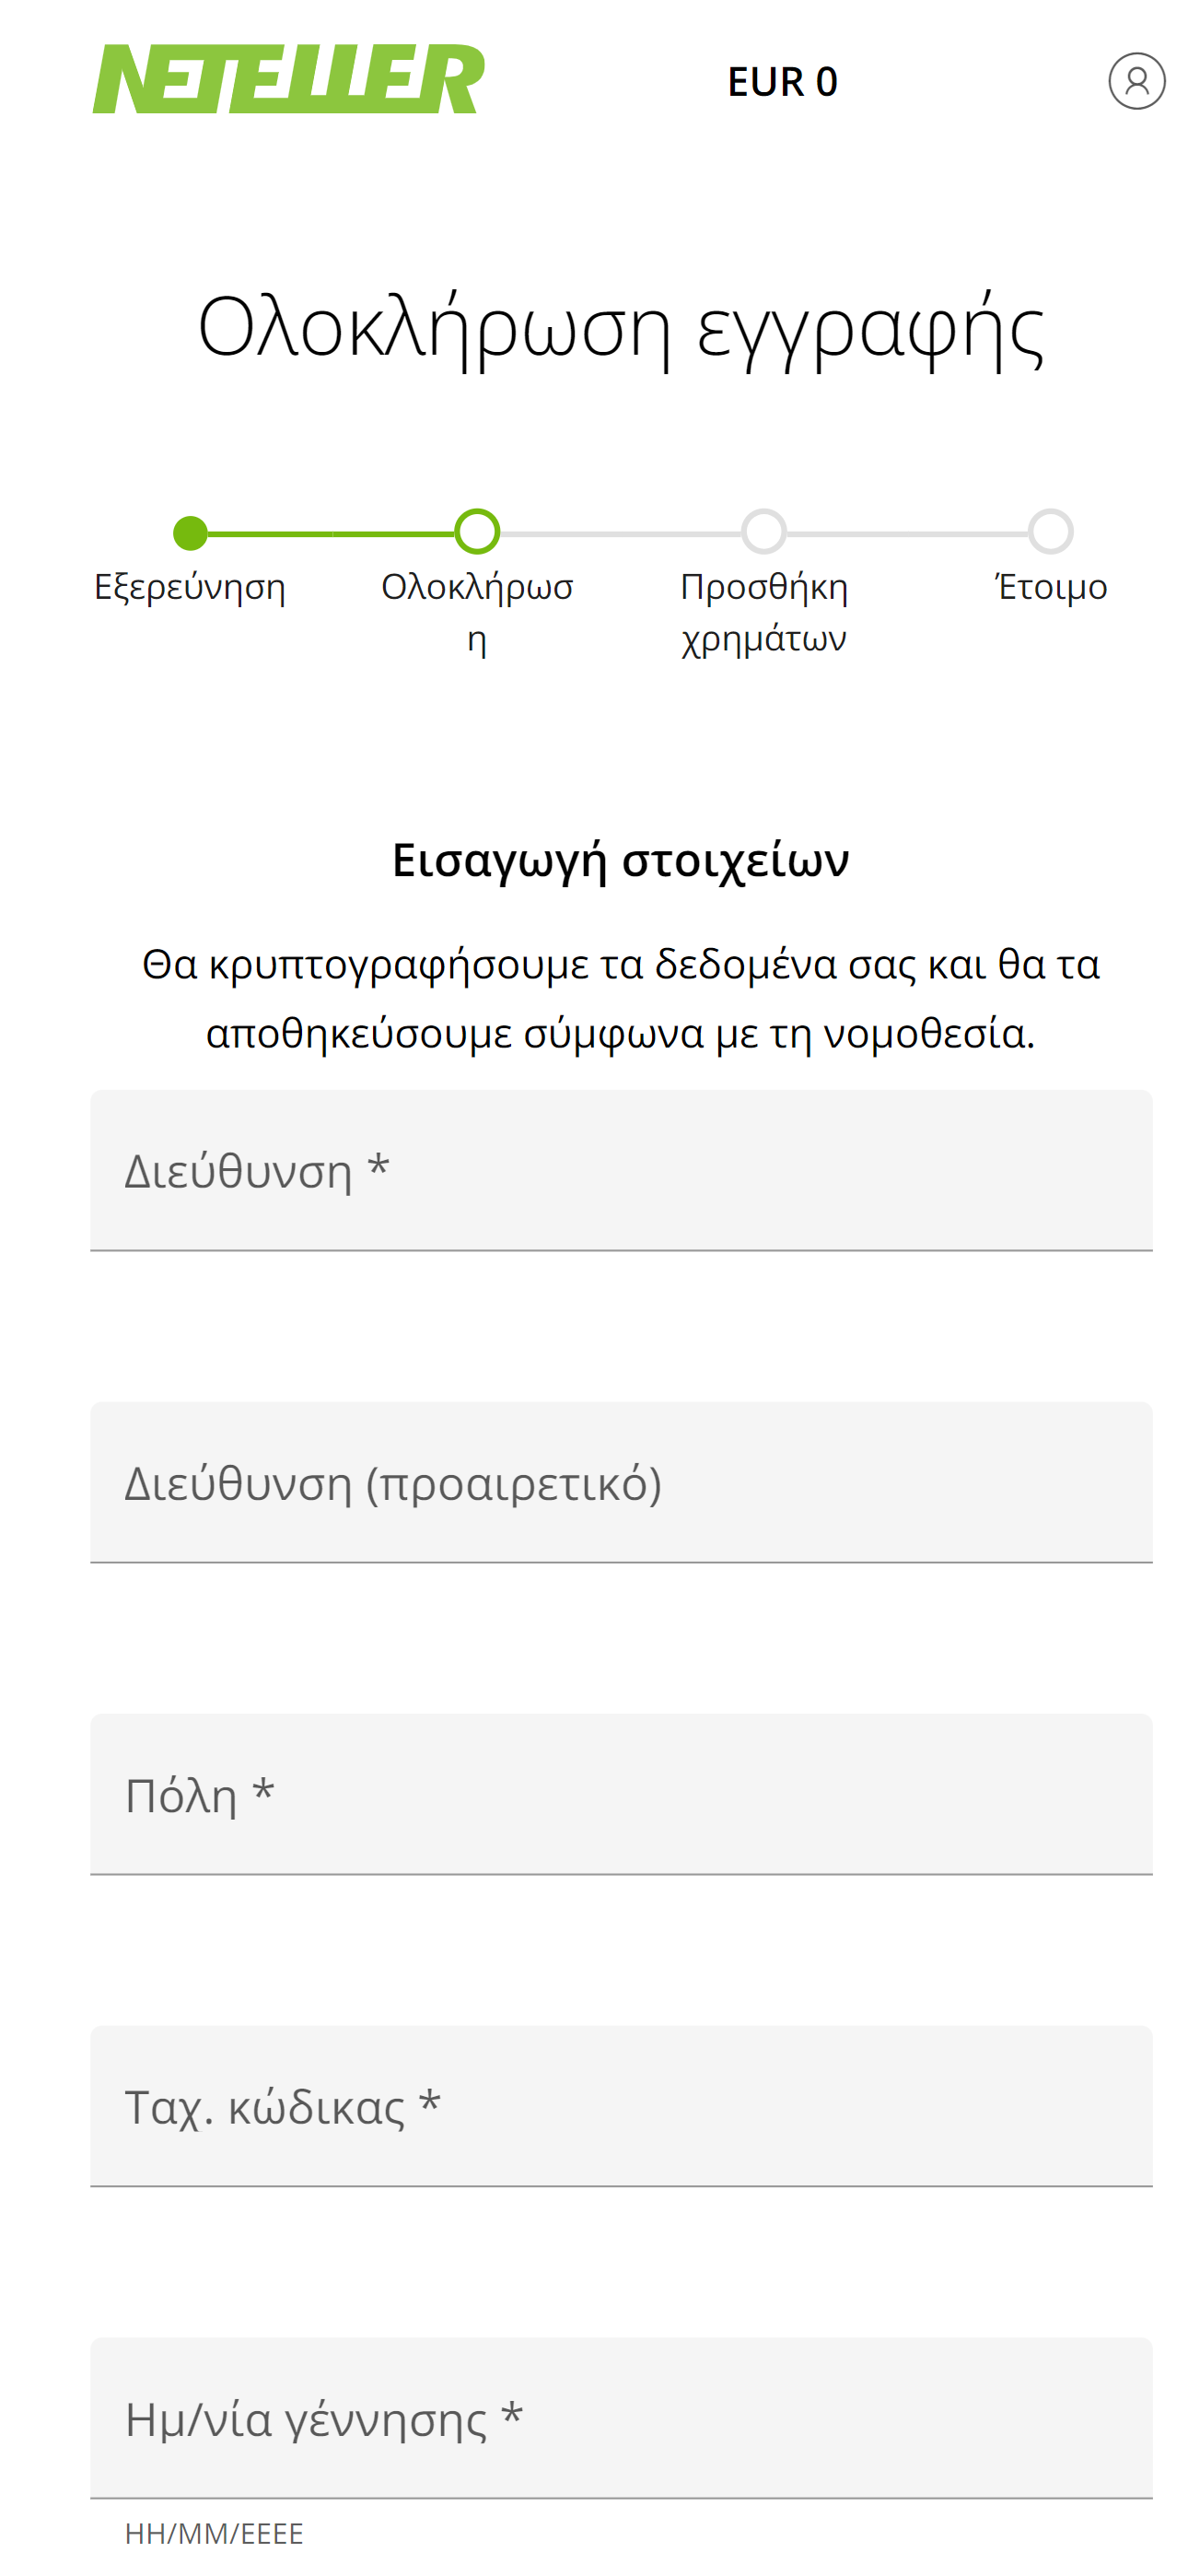Screen dimensions: 1188x2576
Task: Select the Εξερεύνηση step label
Action: point(190,587)
